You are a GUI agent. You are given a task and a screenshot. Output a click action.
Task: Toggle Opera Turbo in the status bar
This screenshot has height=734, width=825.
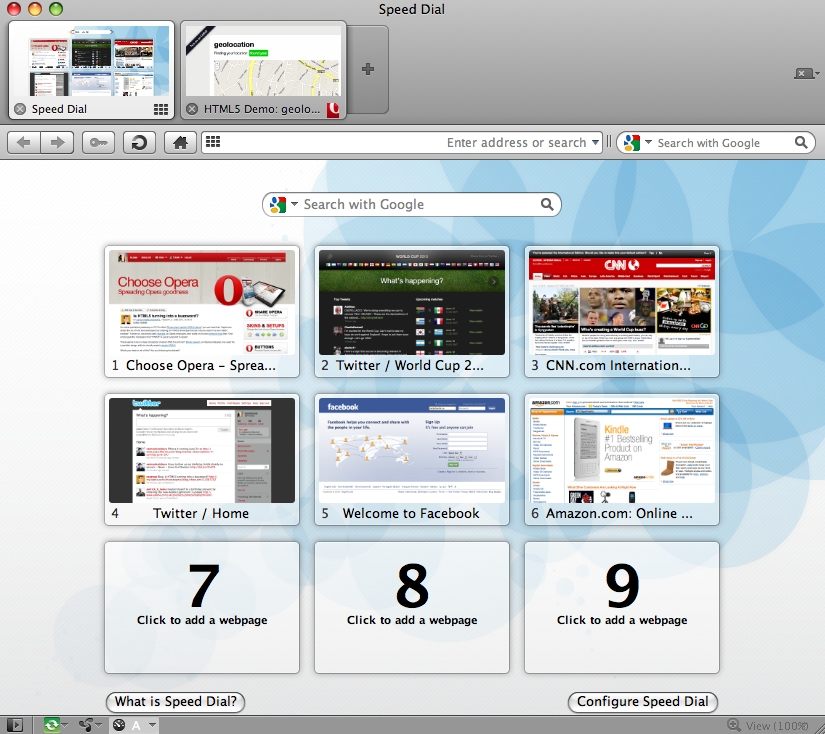click(119, 724)
